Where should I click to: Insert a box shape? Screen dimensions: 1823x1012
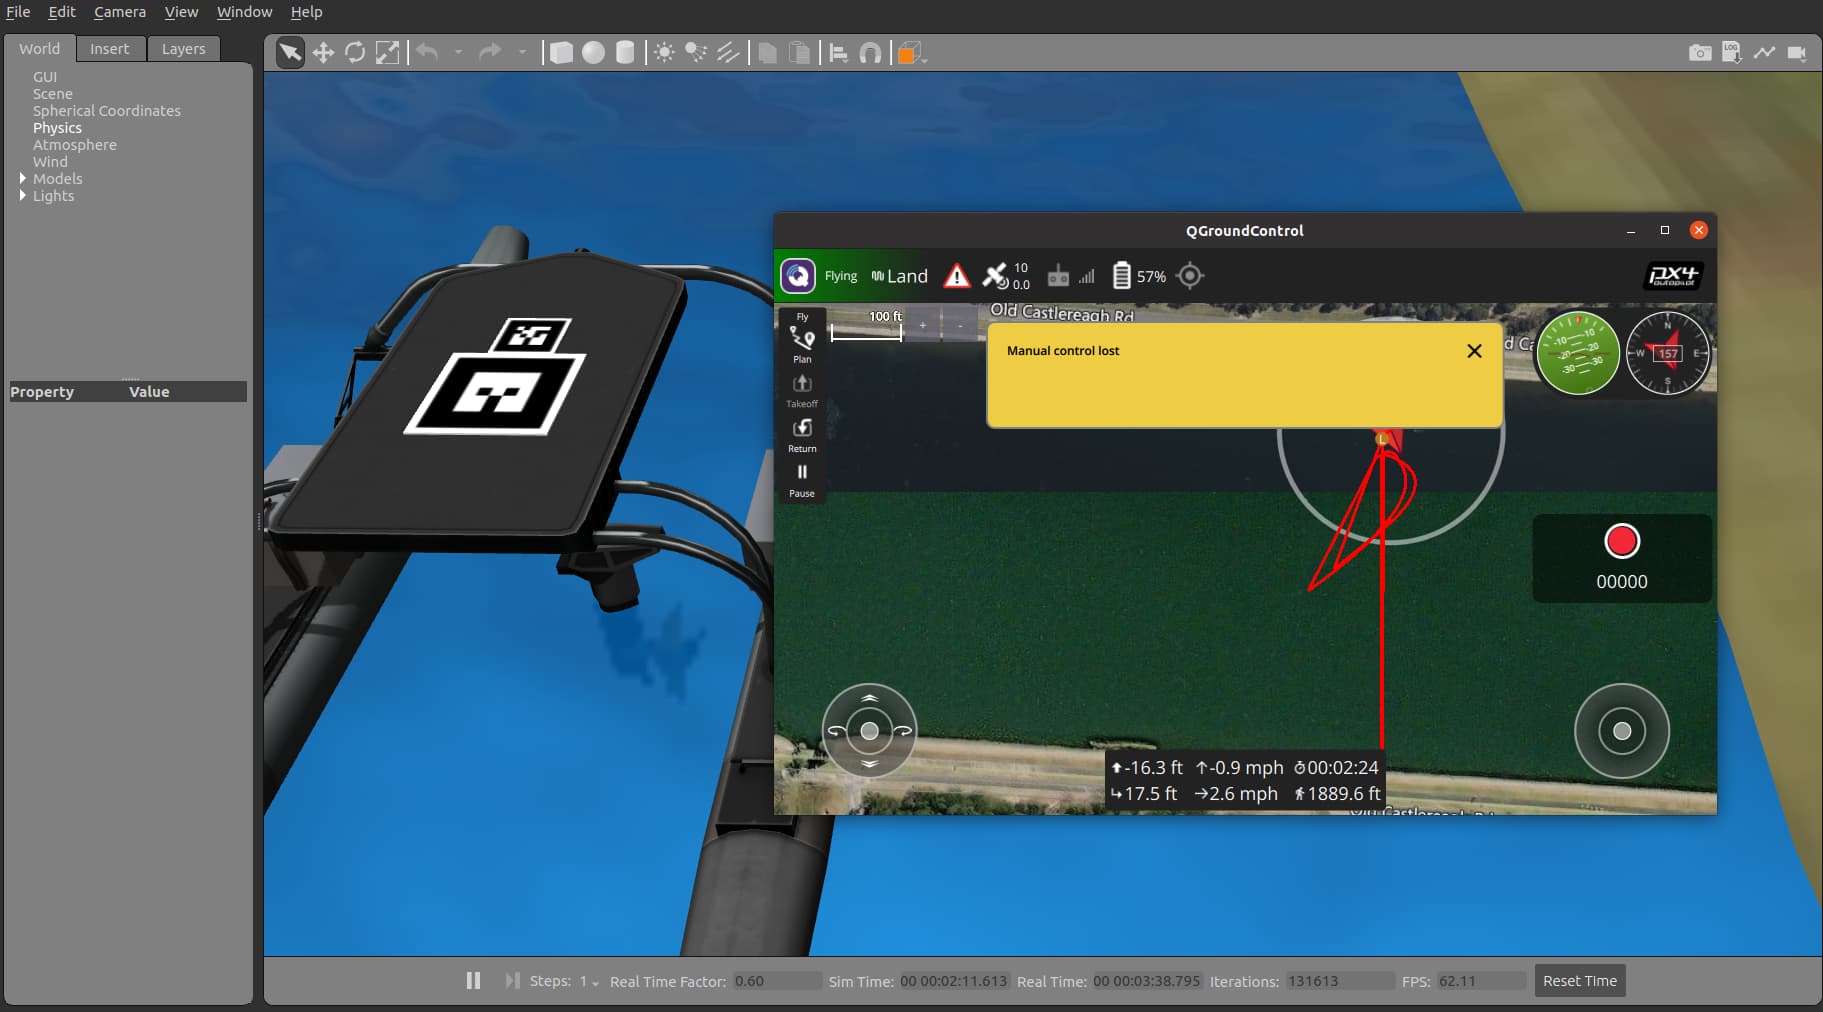tap(561, 53)
